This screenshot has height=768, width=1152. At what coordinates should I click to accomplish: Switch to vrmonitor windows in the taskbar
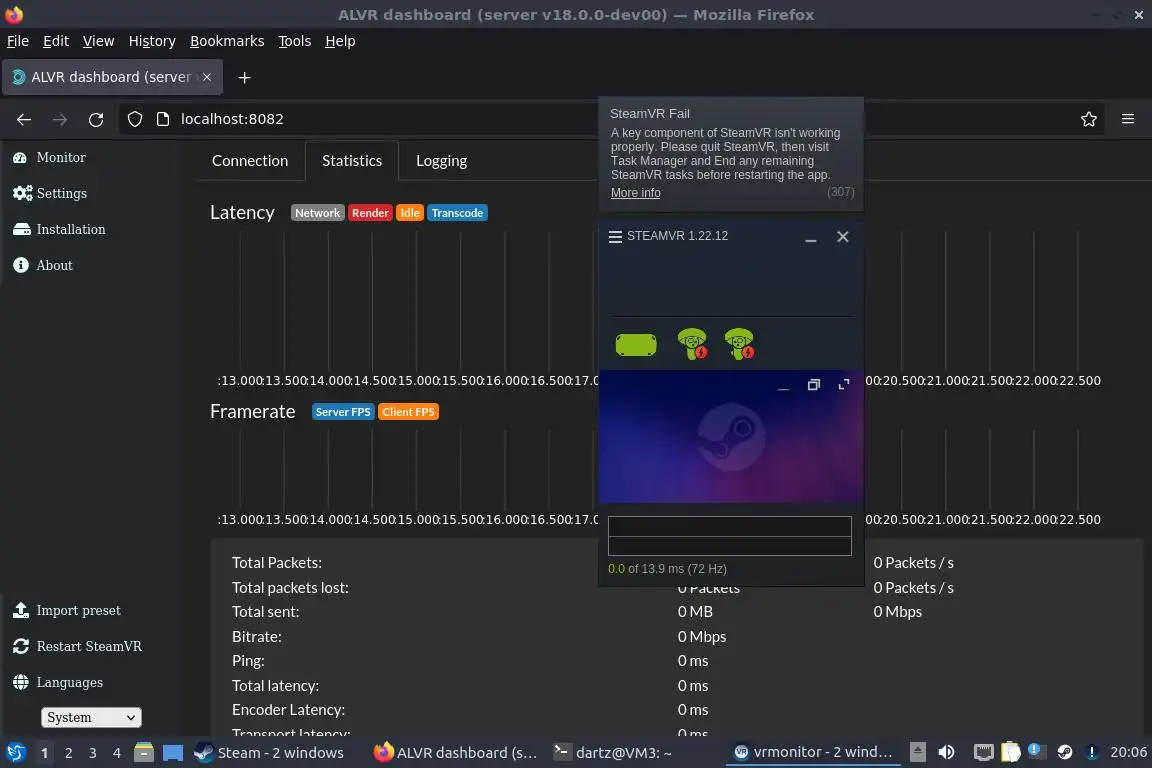point(813,753)
